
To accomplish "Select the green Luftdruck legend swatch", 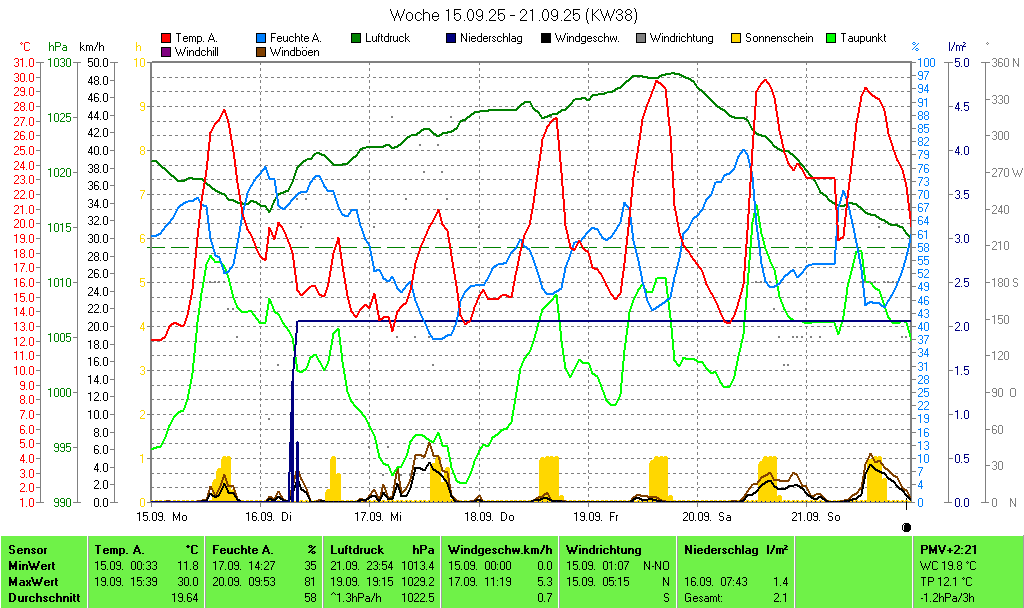I will 356,38.
